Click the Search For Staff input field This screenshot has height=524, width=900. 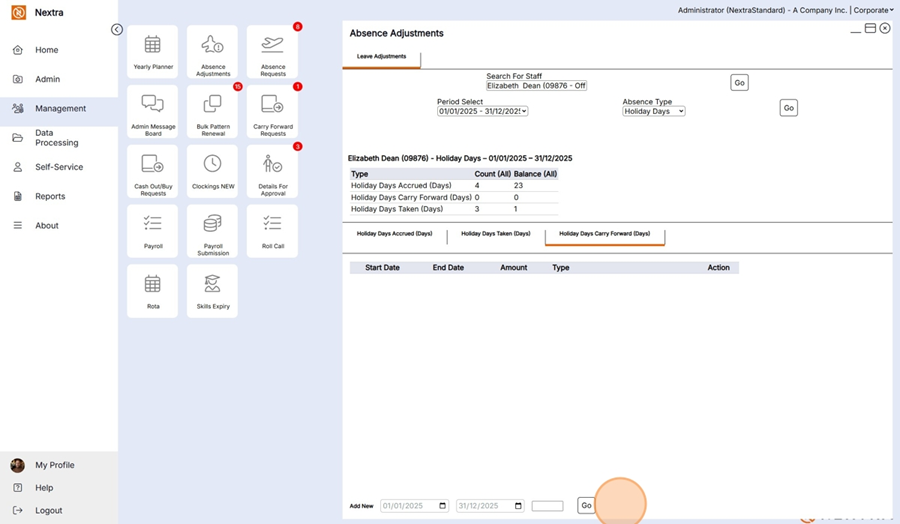[536, 86]
